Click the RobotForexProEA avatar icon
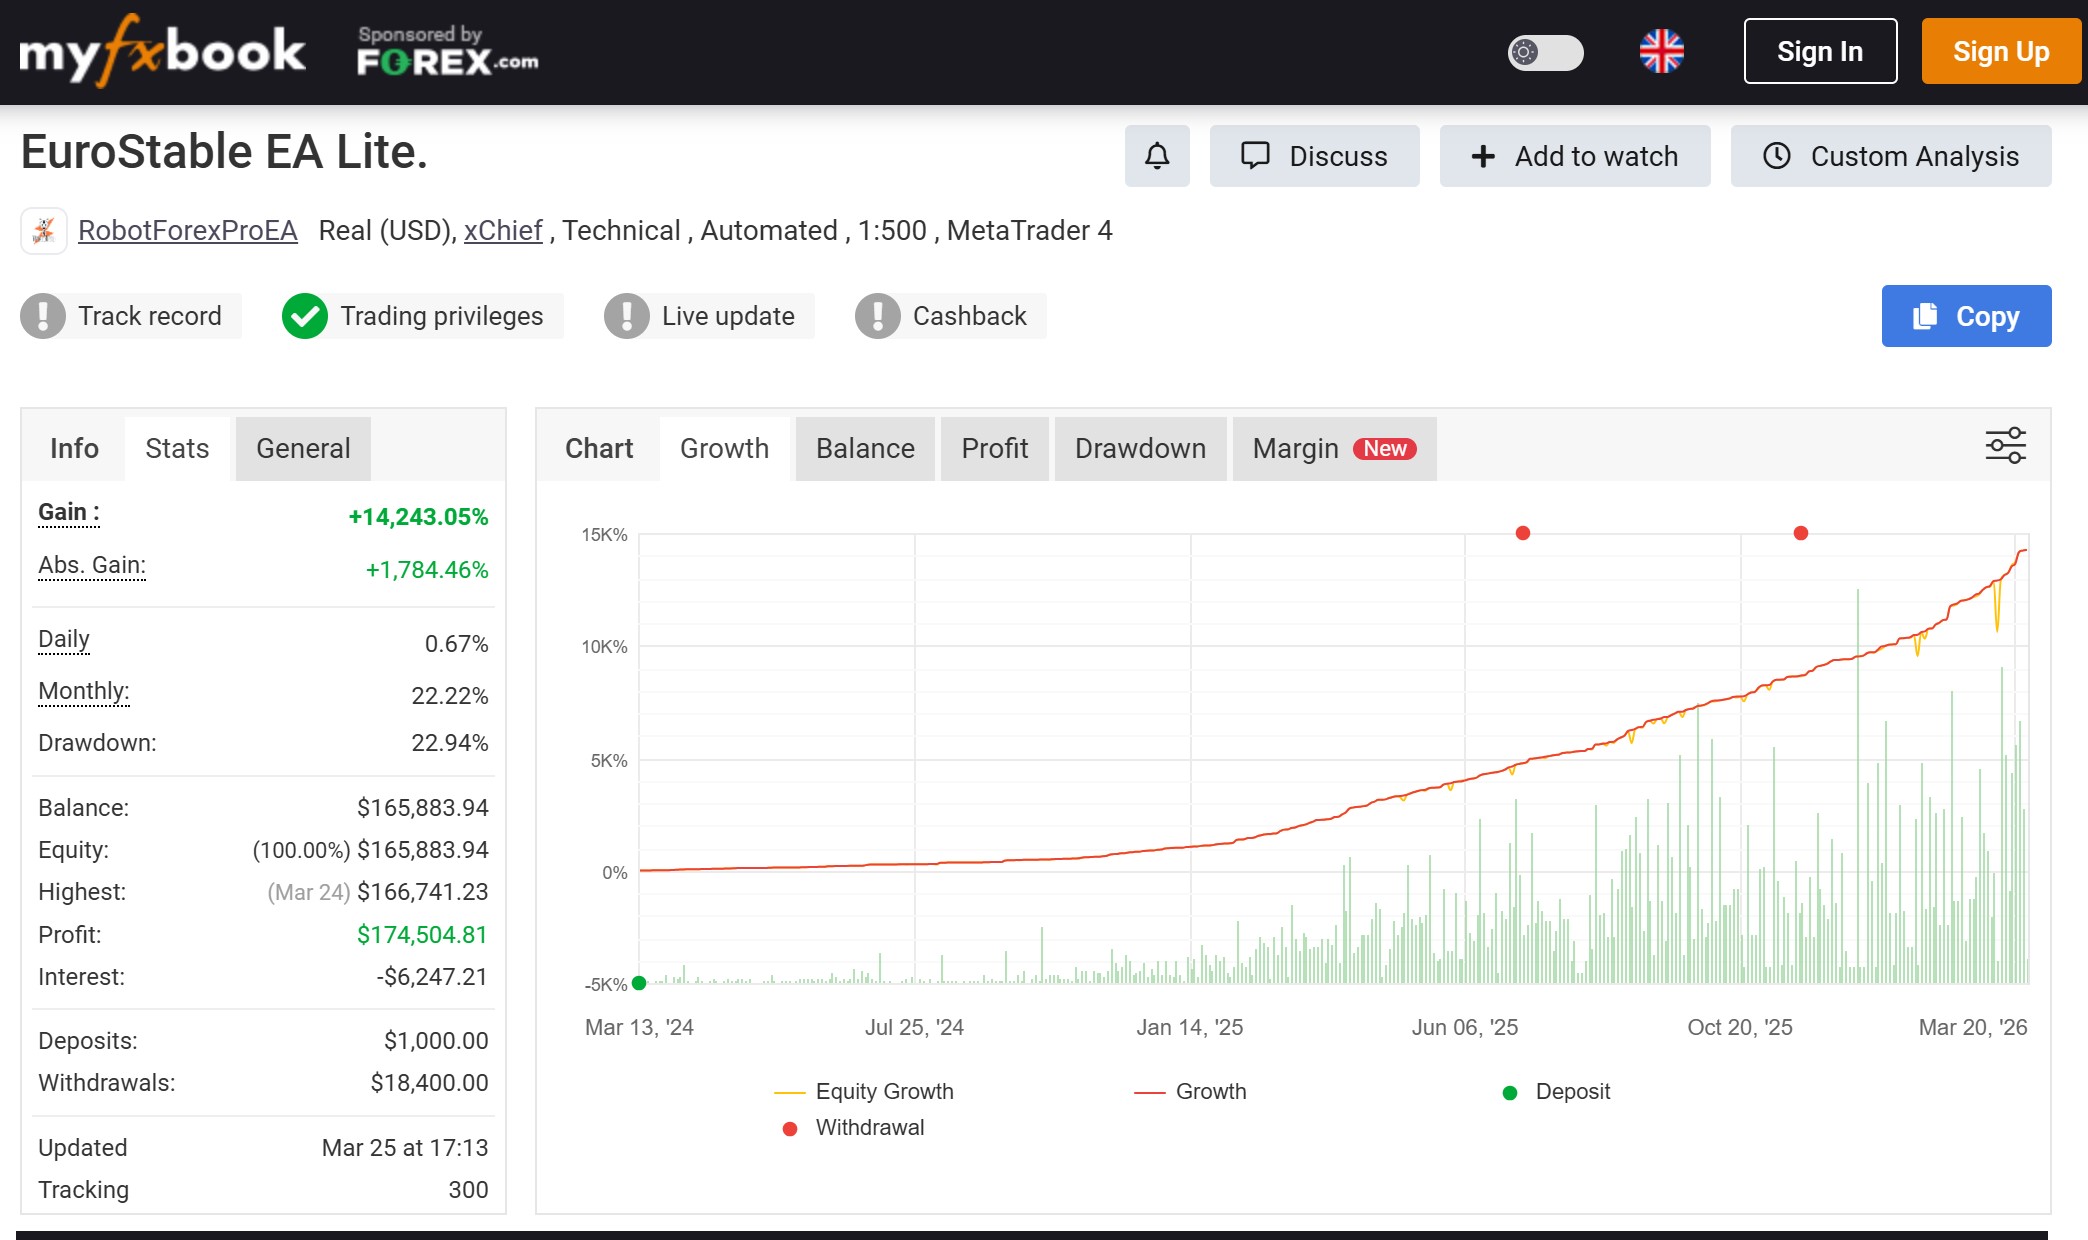Viewport: 2088px width, 1240px height. (x=44, y=230)
